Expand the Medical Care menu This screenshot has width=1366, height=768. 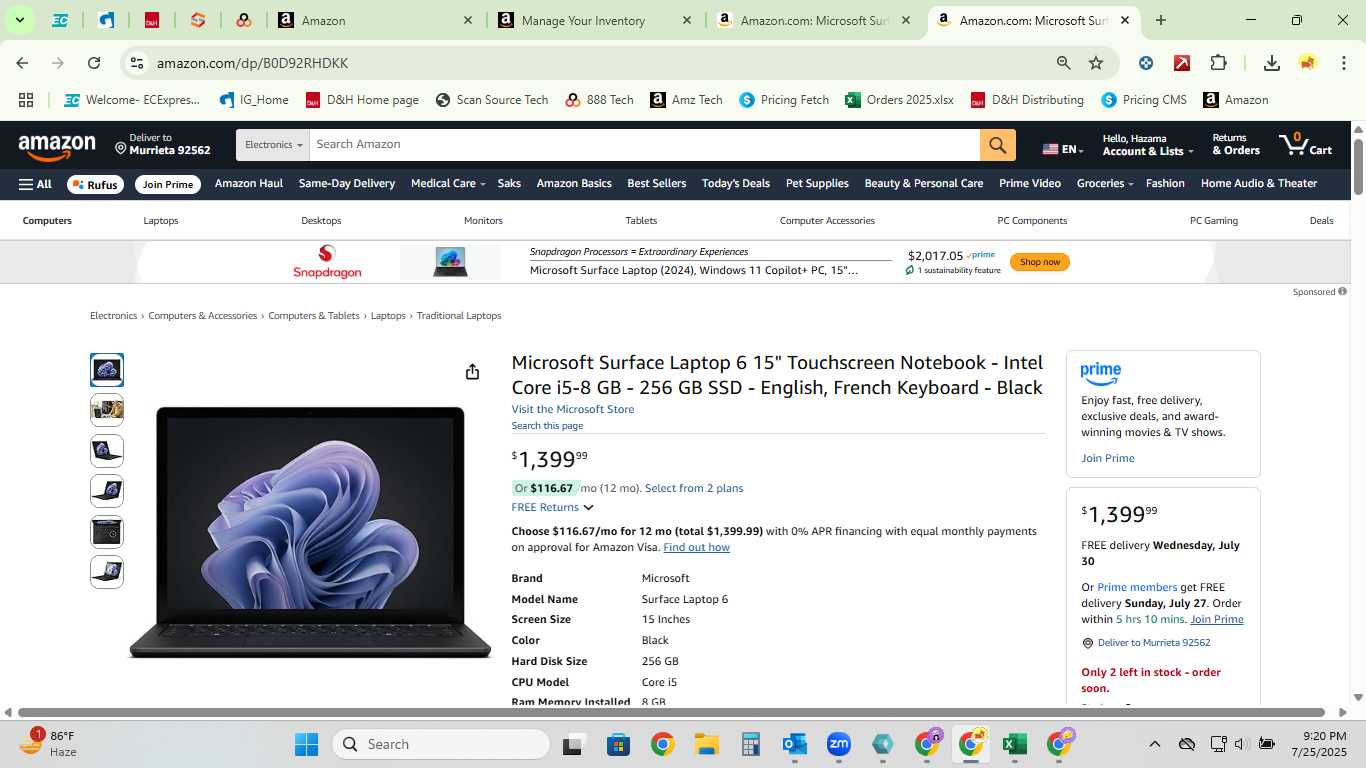click(x=447, y=184)
